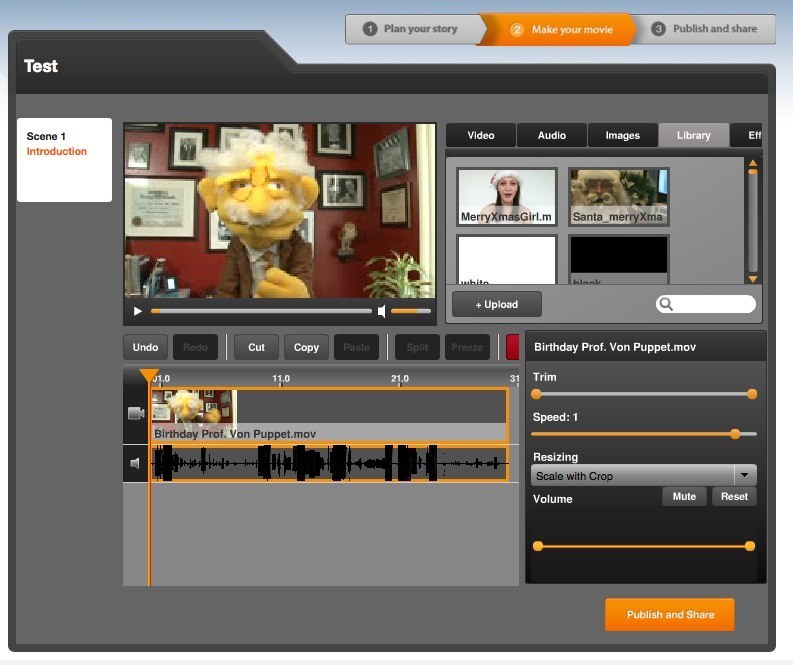793x665 pixels.
Task: Open the Library tab
Action: click(x=693, y=136)
